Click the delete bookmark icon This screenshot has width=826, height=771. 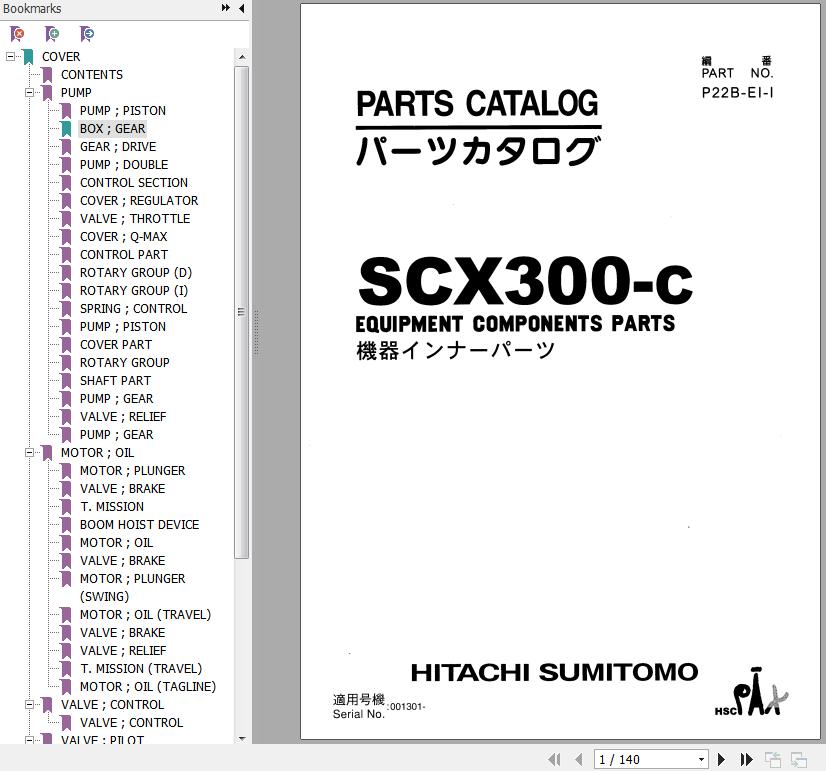(x=17, y=34)
